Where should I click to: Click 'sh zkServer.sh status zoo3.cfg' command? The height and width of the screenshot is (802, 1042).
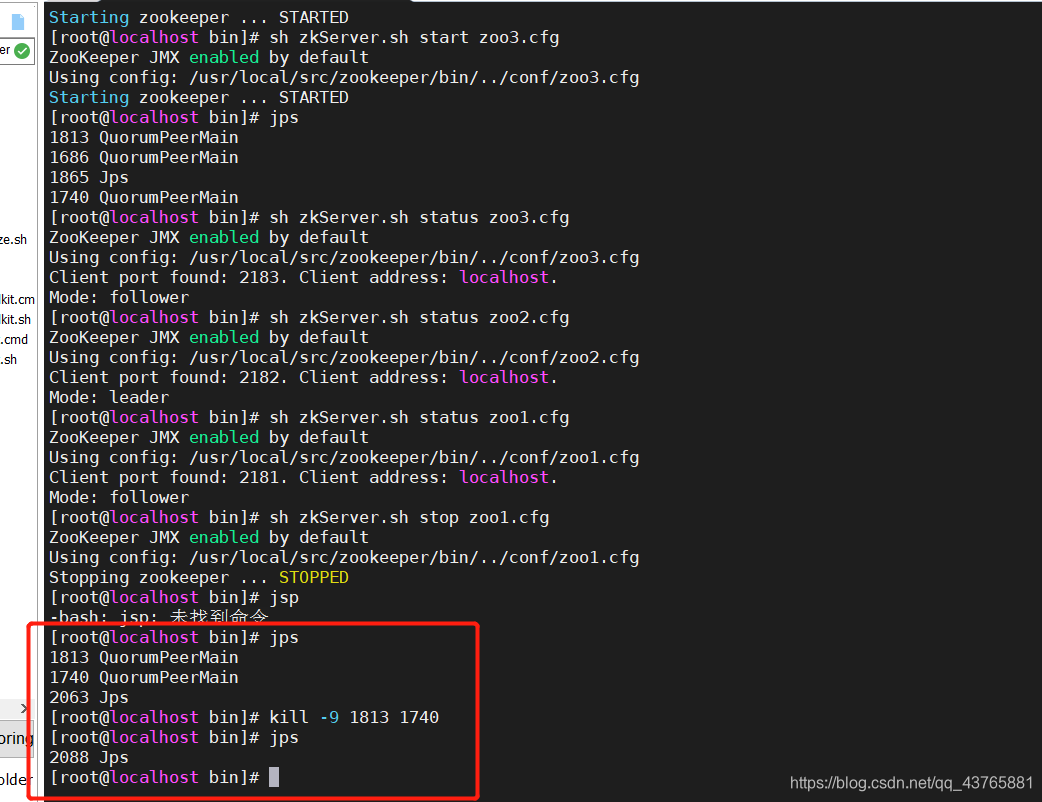(x=419, y=217)
